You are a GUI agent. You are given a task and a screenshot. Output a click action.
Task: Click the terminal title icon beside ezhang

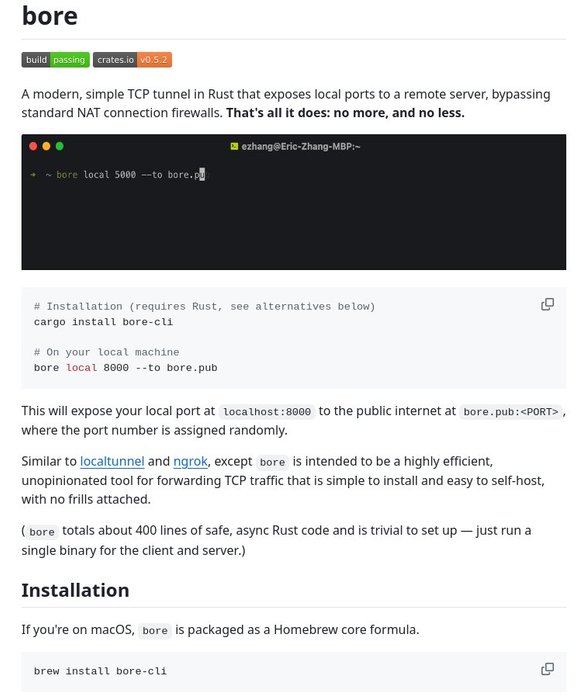(234, 146)
